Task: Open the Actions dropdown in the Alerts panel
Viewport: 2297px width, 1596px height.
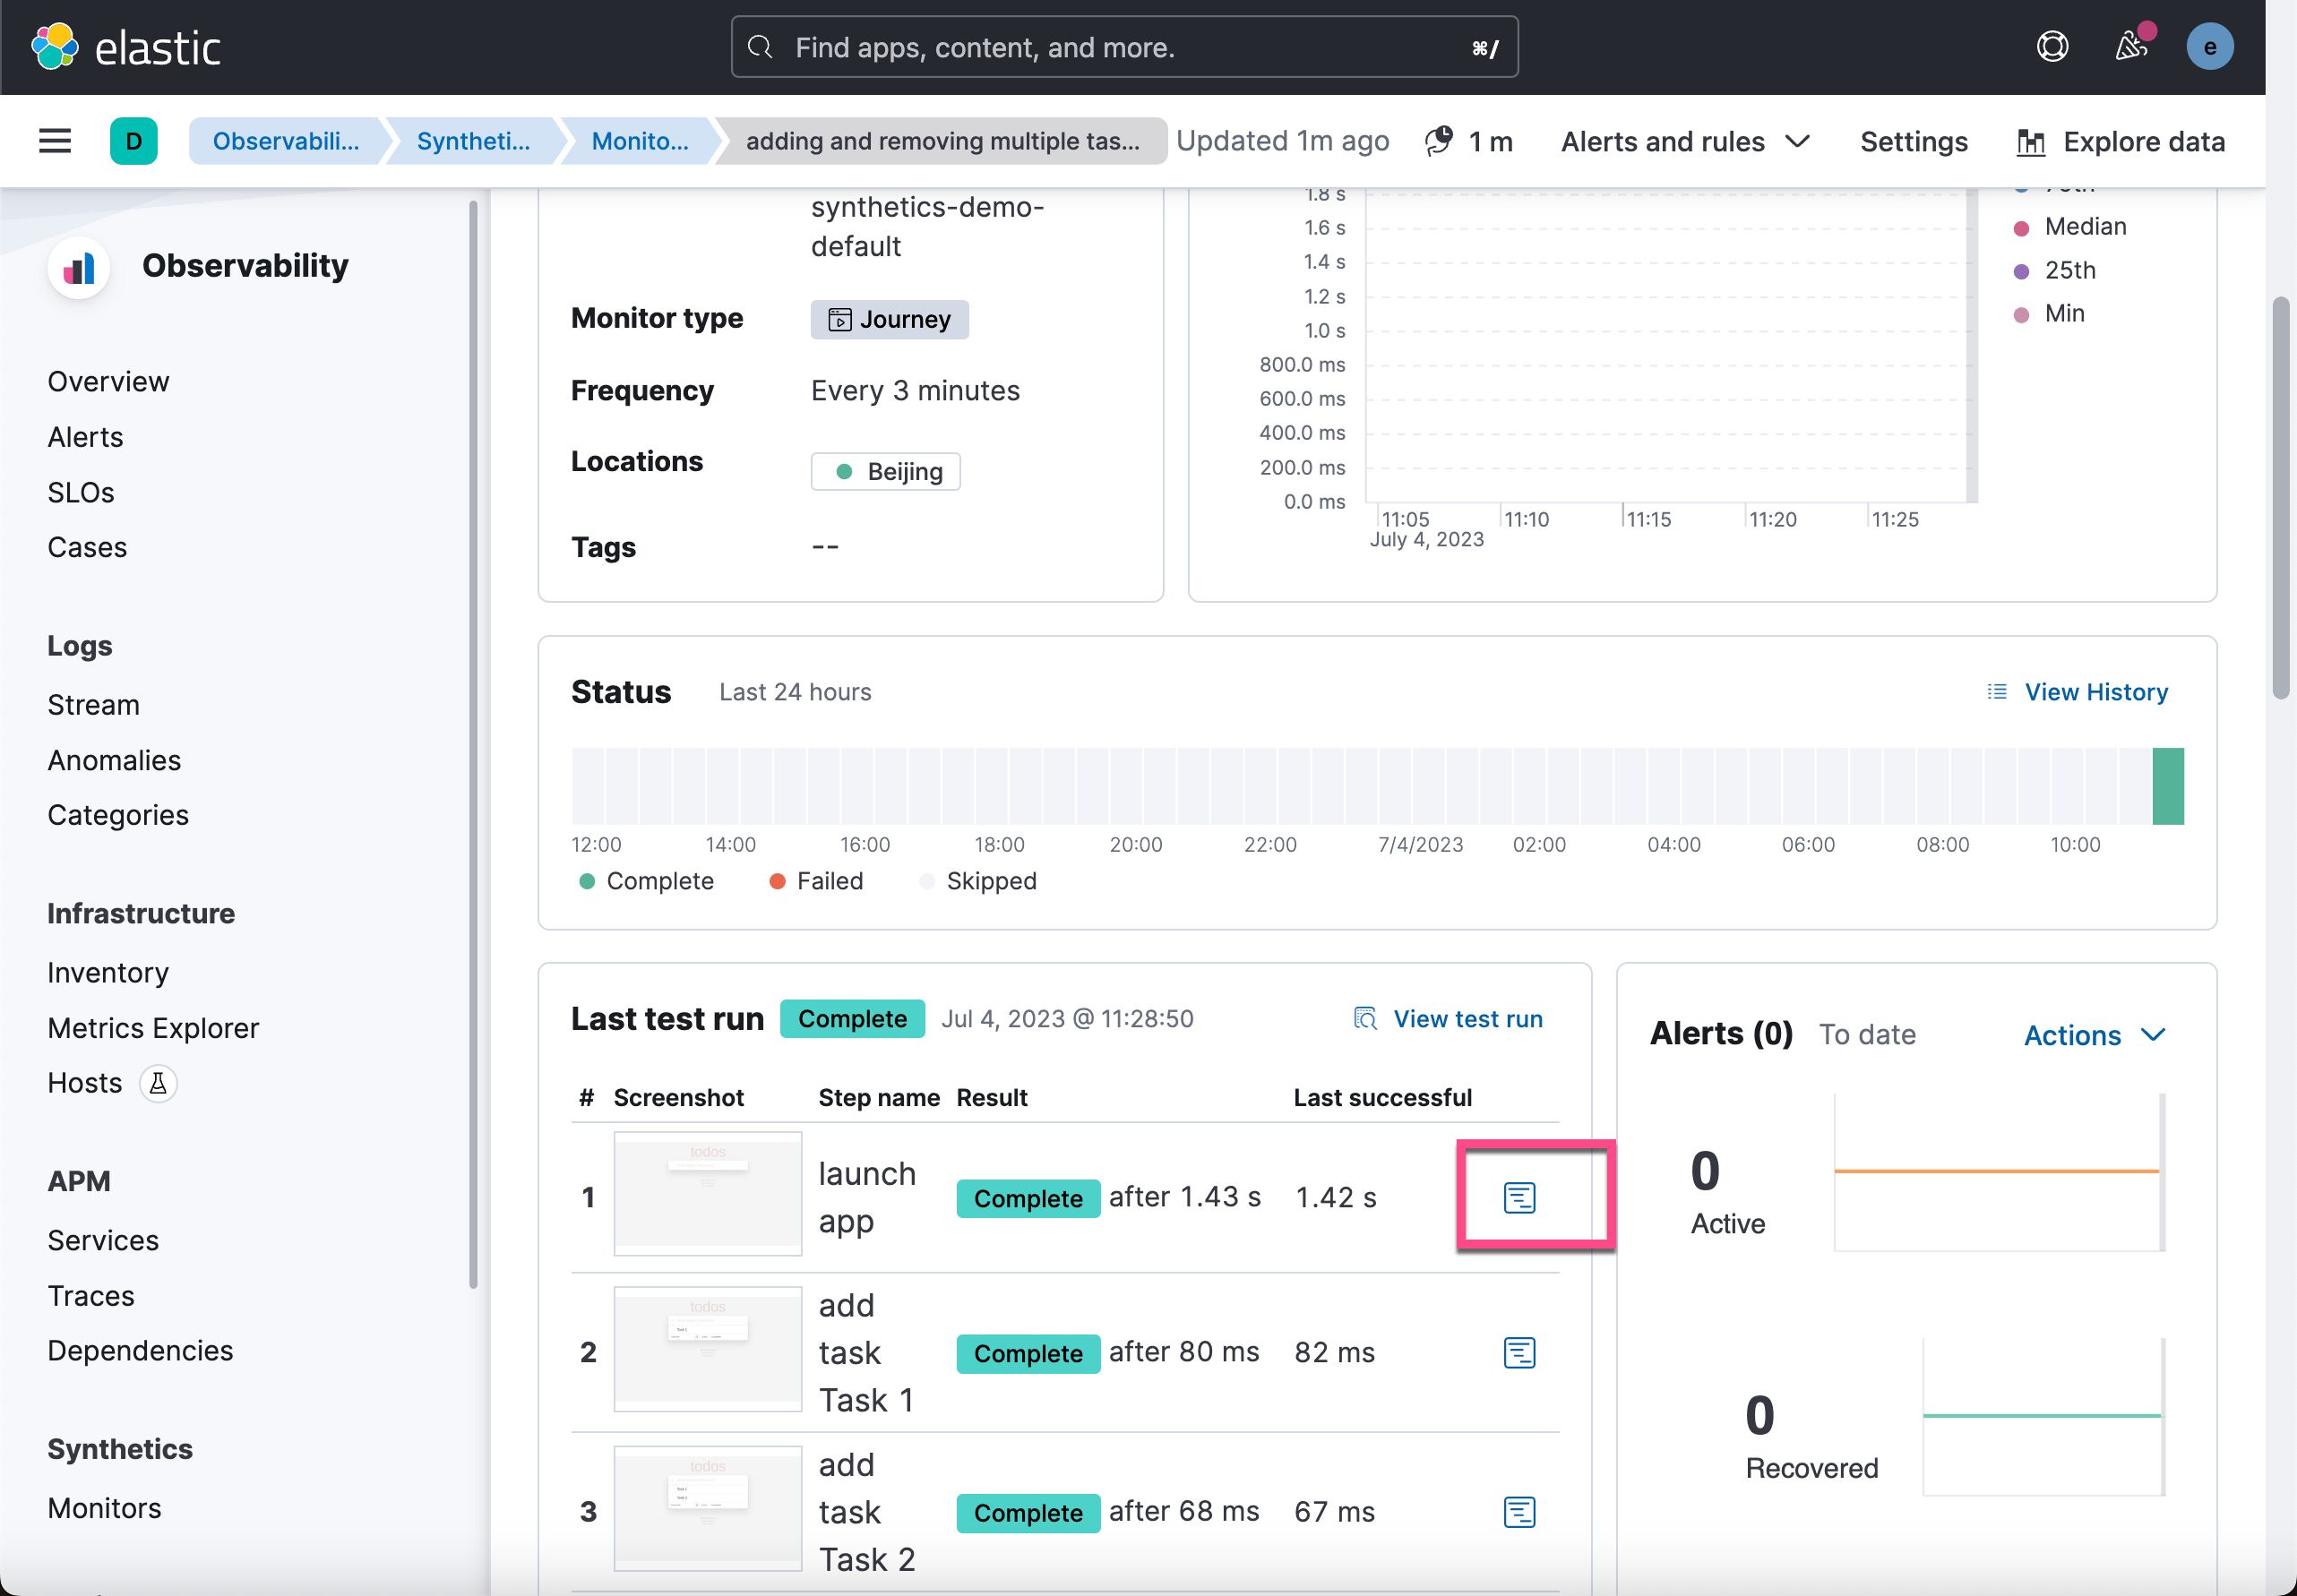Action: 2091,1035
